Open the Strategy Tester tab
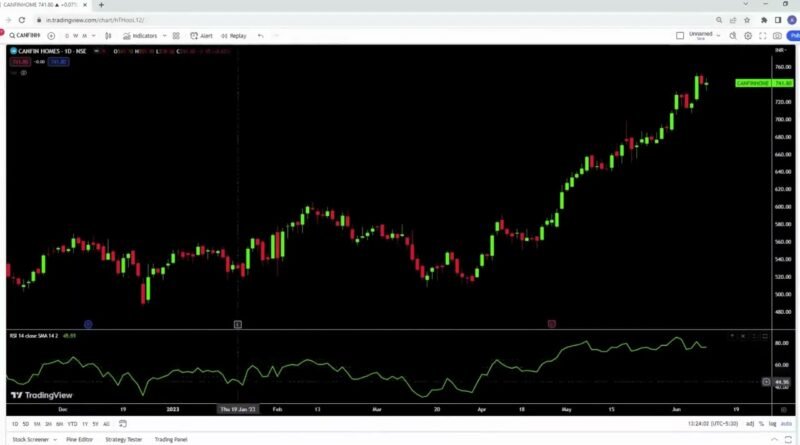Viewport: 800px width, 445px height. coord(123,439)
